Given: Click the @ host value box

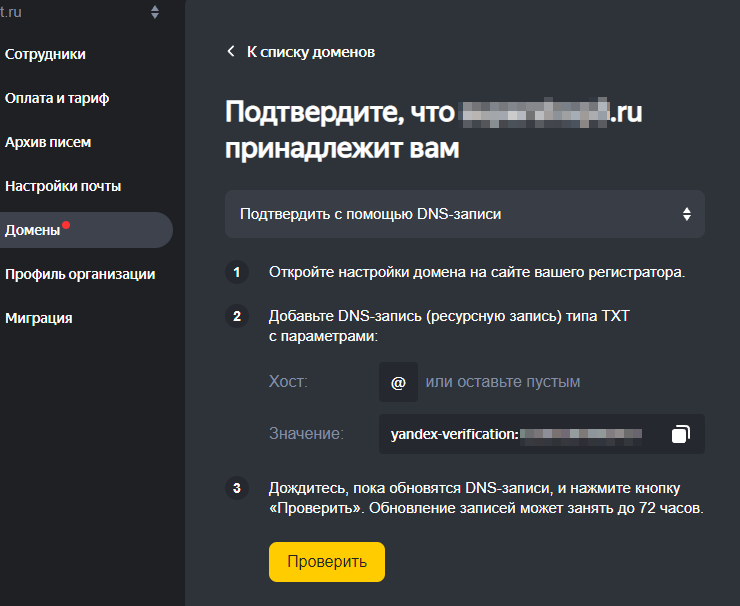Looking at the screenshot, I should [398, 382].
